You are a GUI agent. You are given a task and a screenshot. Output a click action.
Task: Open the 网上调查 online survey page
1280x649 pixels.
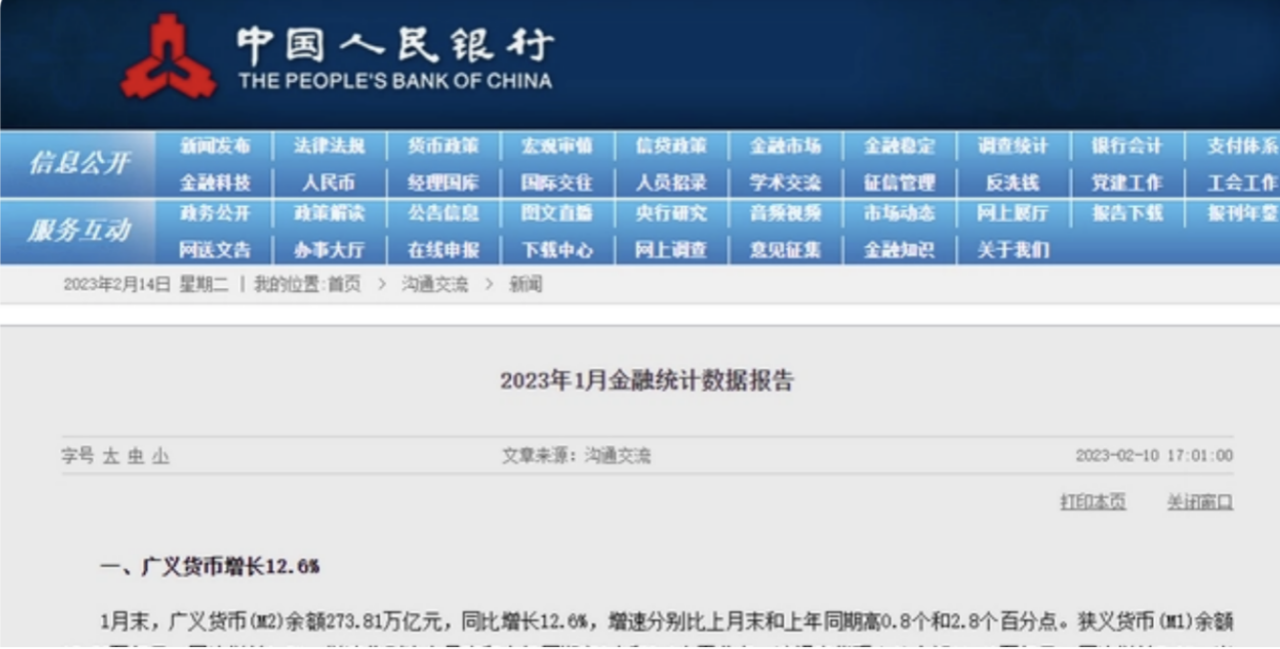click(x=670, y=250)
